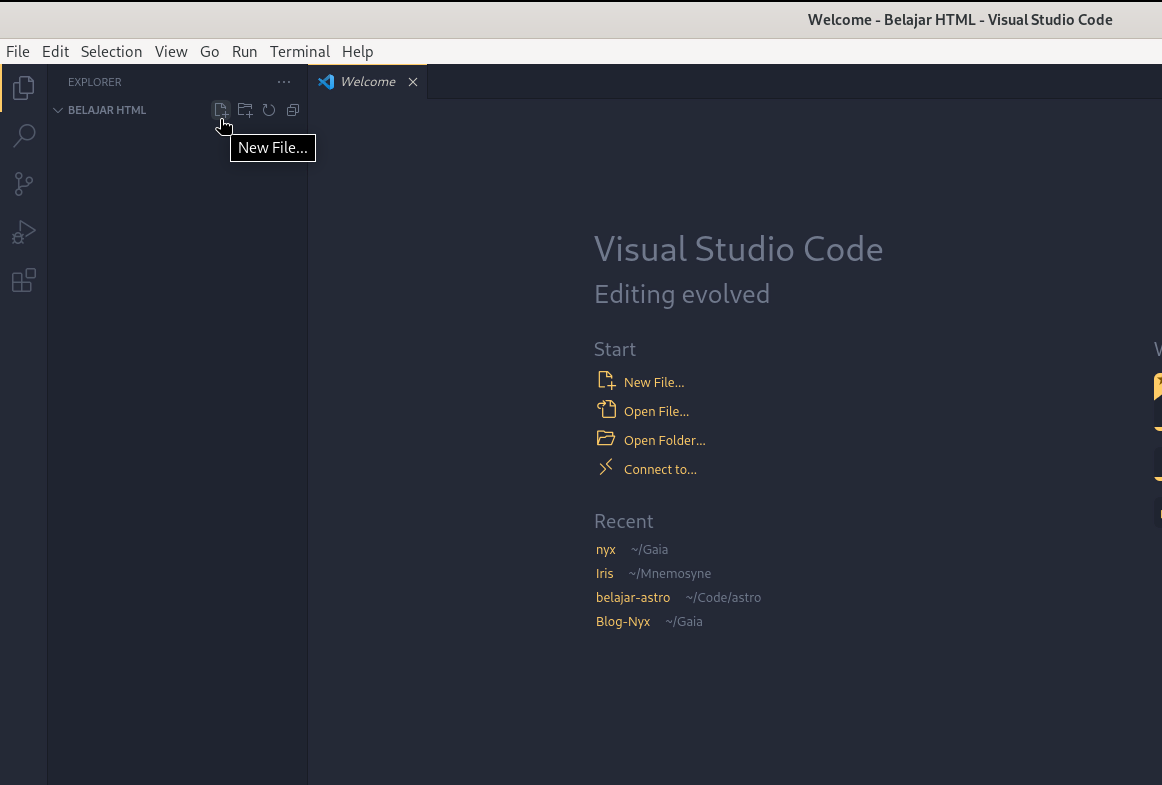Screen dimensions: 1162x785
Task: Collapse the BELAJAR HTML folder section
Action: 58,110
